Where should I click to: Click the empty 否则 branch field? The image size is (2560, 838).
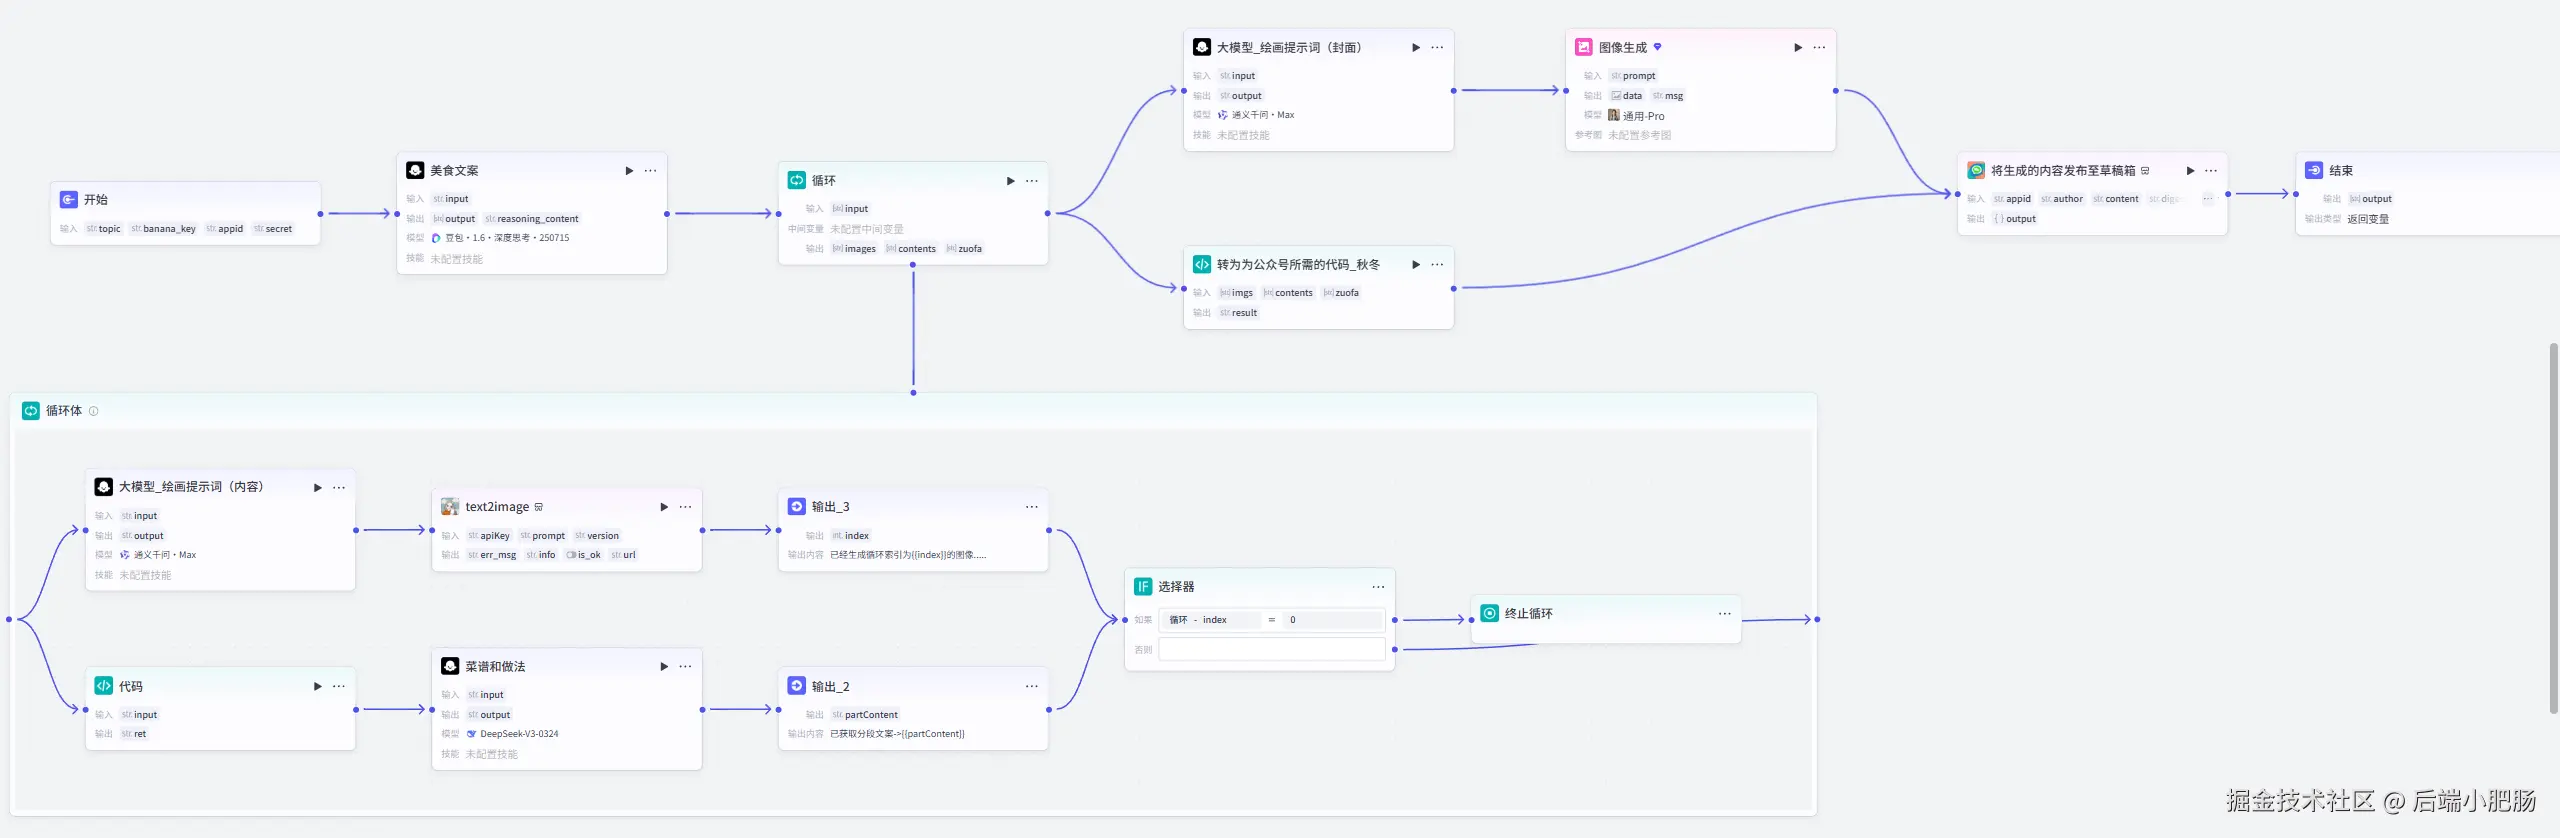click(1272, 649)
